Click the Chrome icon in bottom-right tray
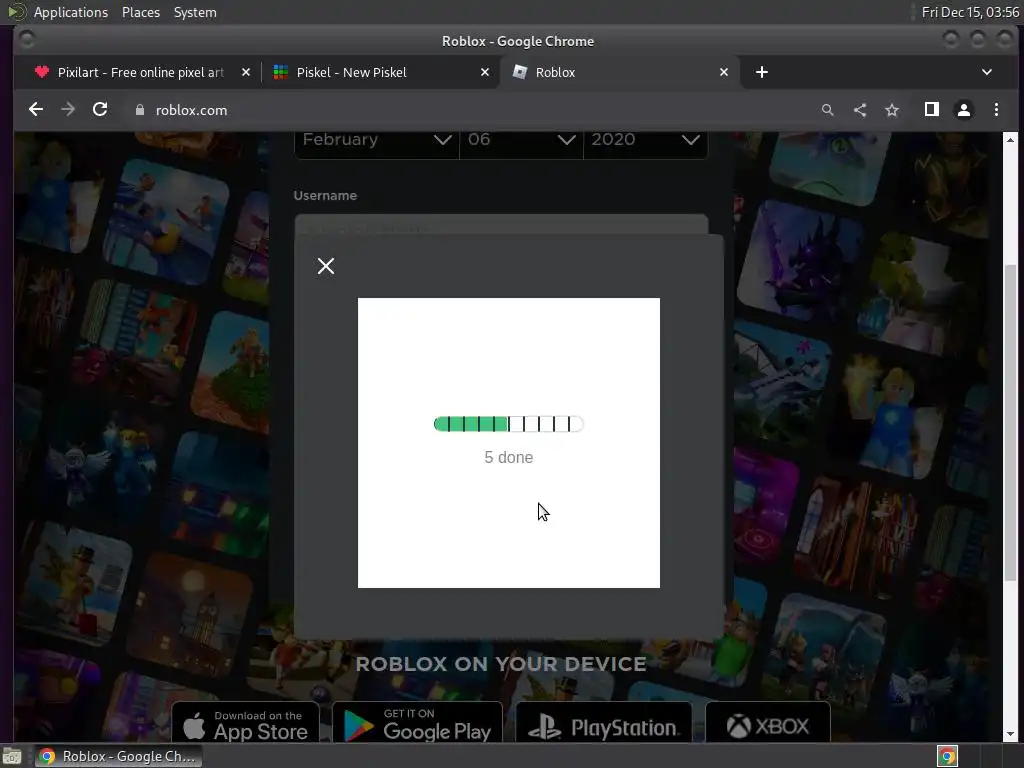 tap(947, 756)
